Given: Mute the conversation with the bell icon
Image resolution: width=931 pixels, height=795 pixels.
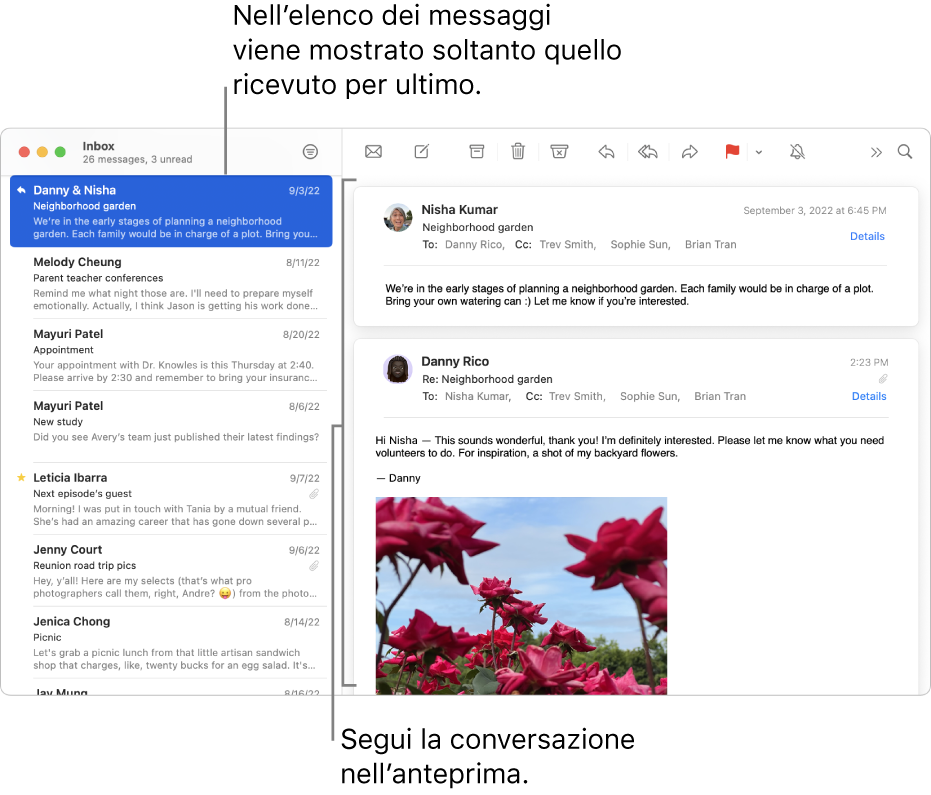Looking at the screenshot, I should (797, 152).
